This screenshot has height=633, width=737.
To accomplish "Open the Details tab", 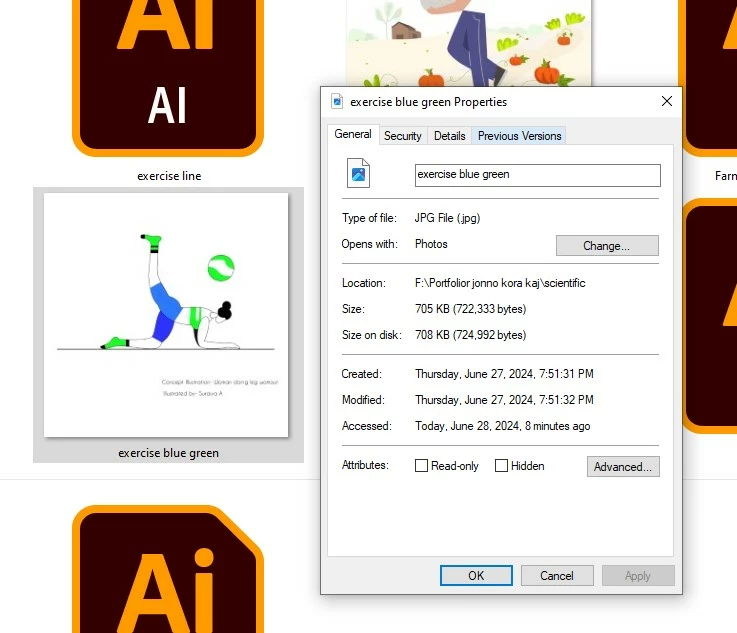I will click(449, 136).
